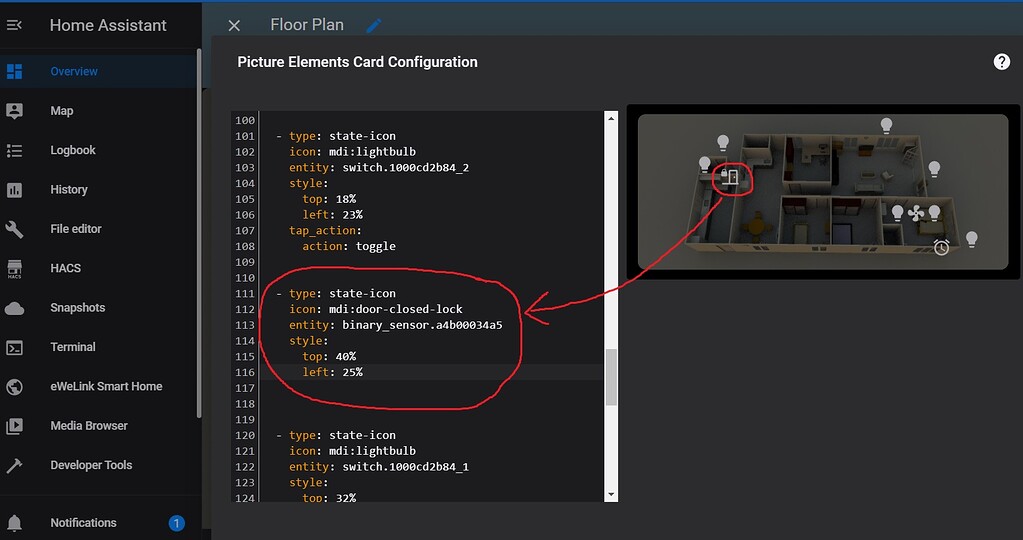
Task: Click the alarm clock icon on the floor plan
Action: 941,247
